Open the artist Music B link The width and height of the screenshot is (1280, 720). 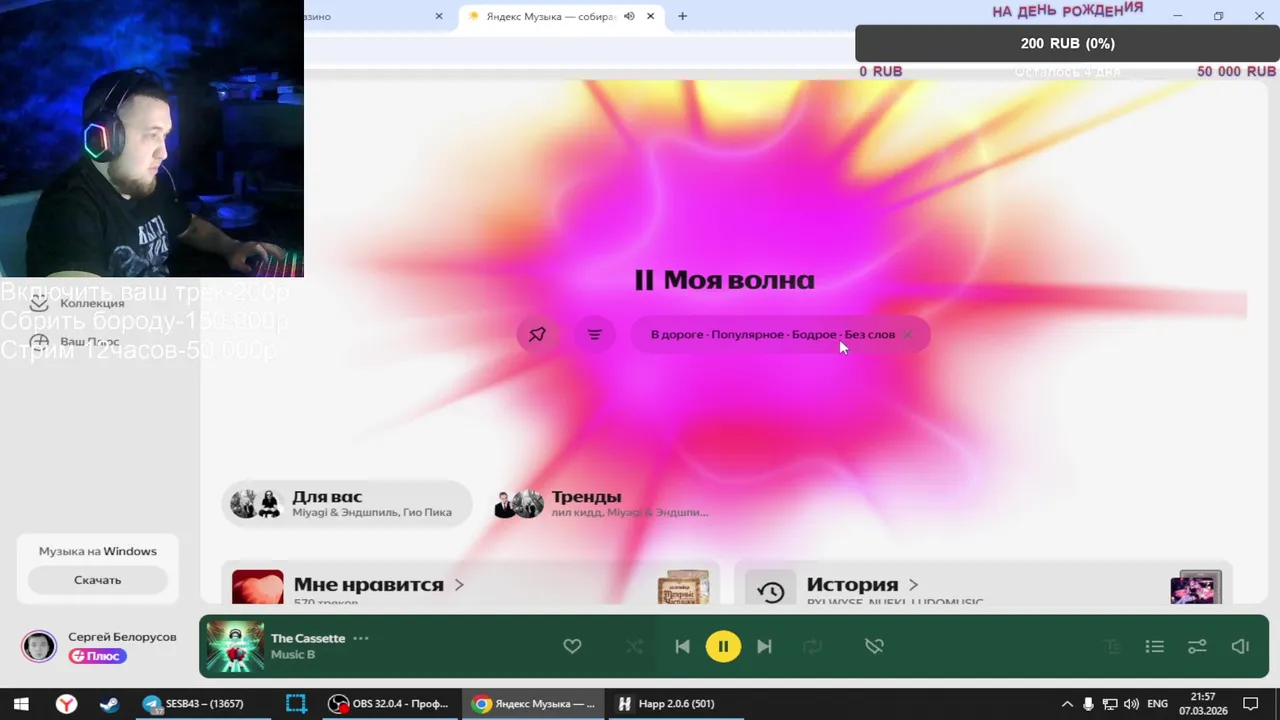point(293,654)
